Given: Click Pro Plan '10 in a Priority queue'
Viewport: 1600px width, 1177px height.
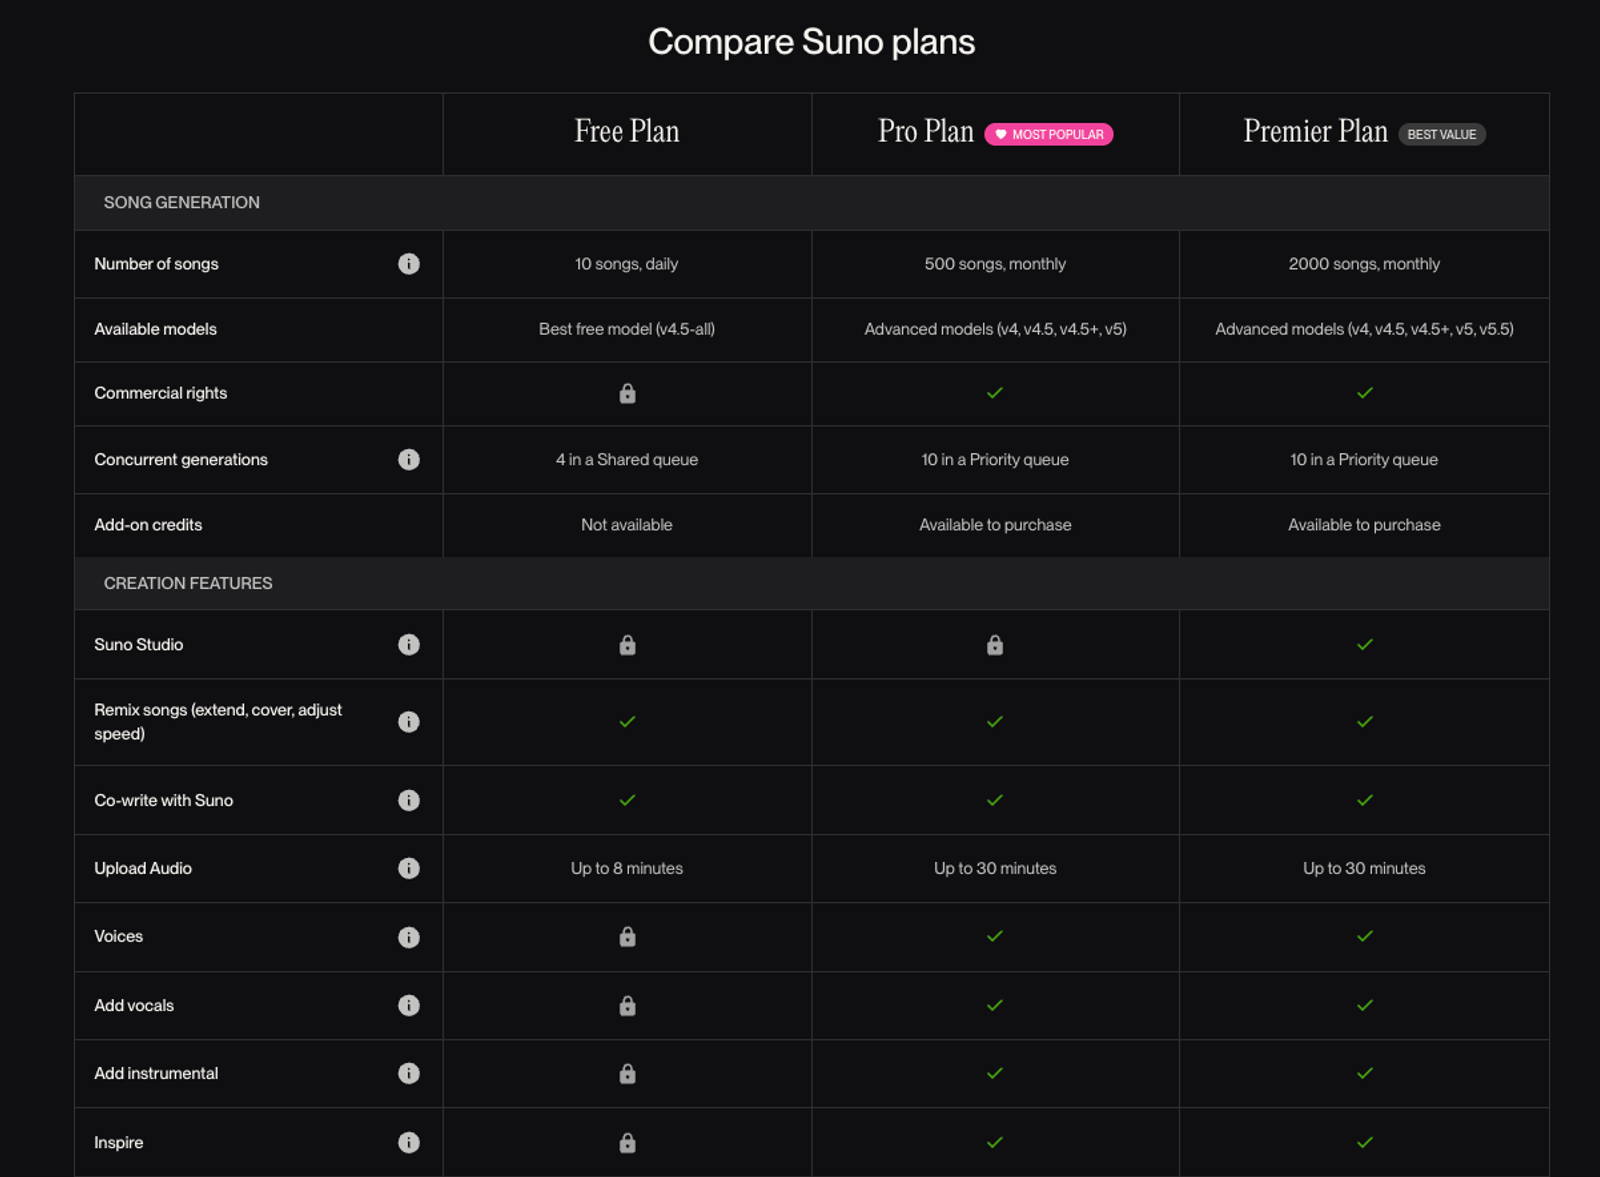Looking at the screenshot, I should tap(995, 460).
